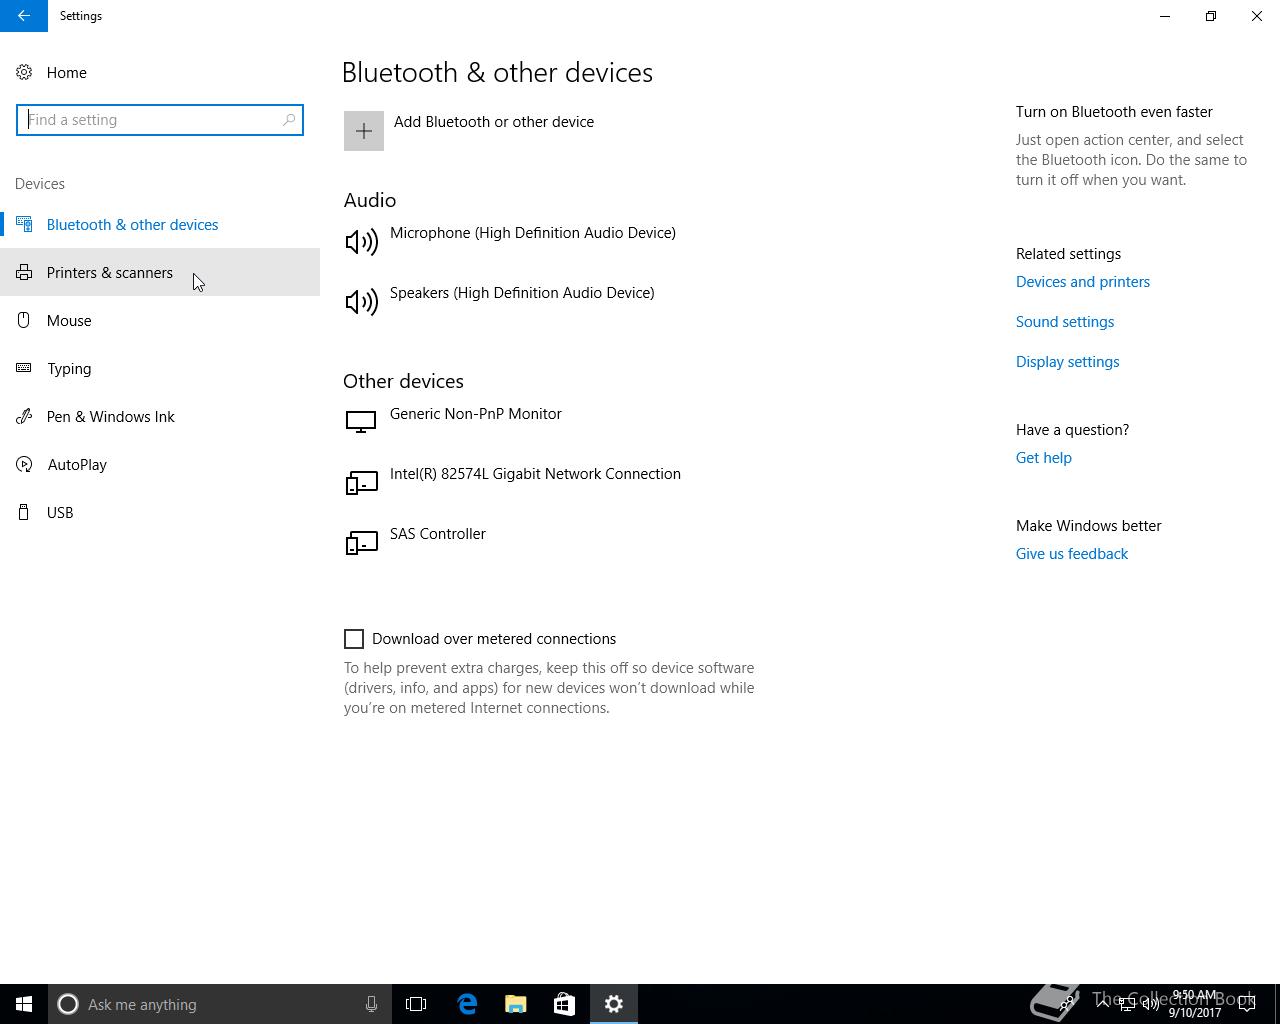Click the Cortana microphone icon
Image resolution: width=1280 pixels, height=1024 pixels.
pyautogui.click(x=371, y=1004)
